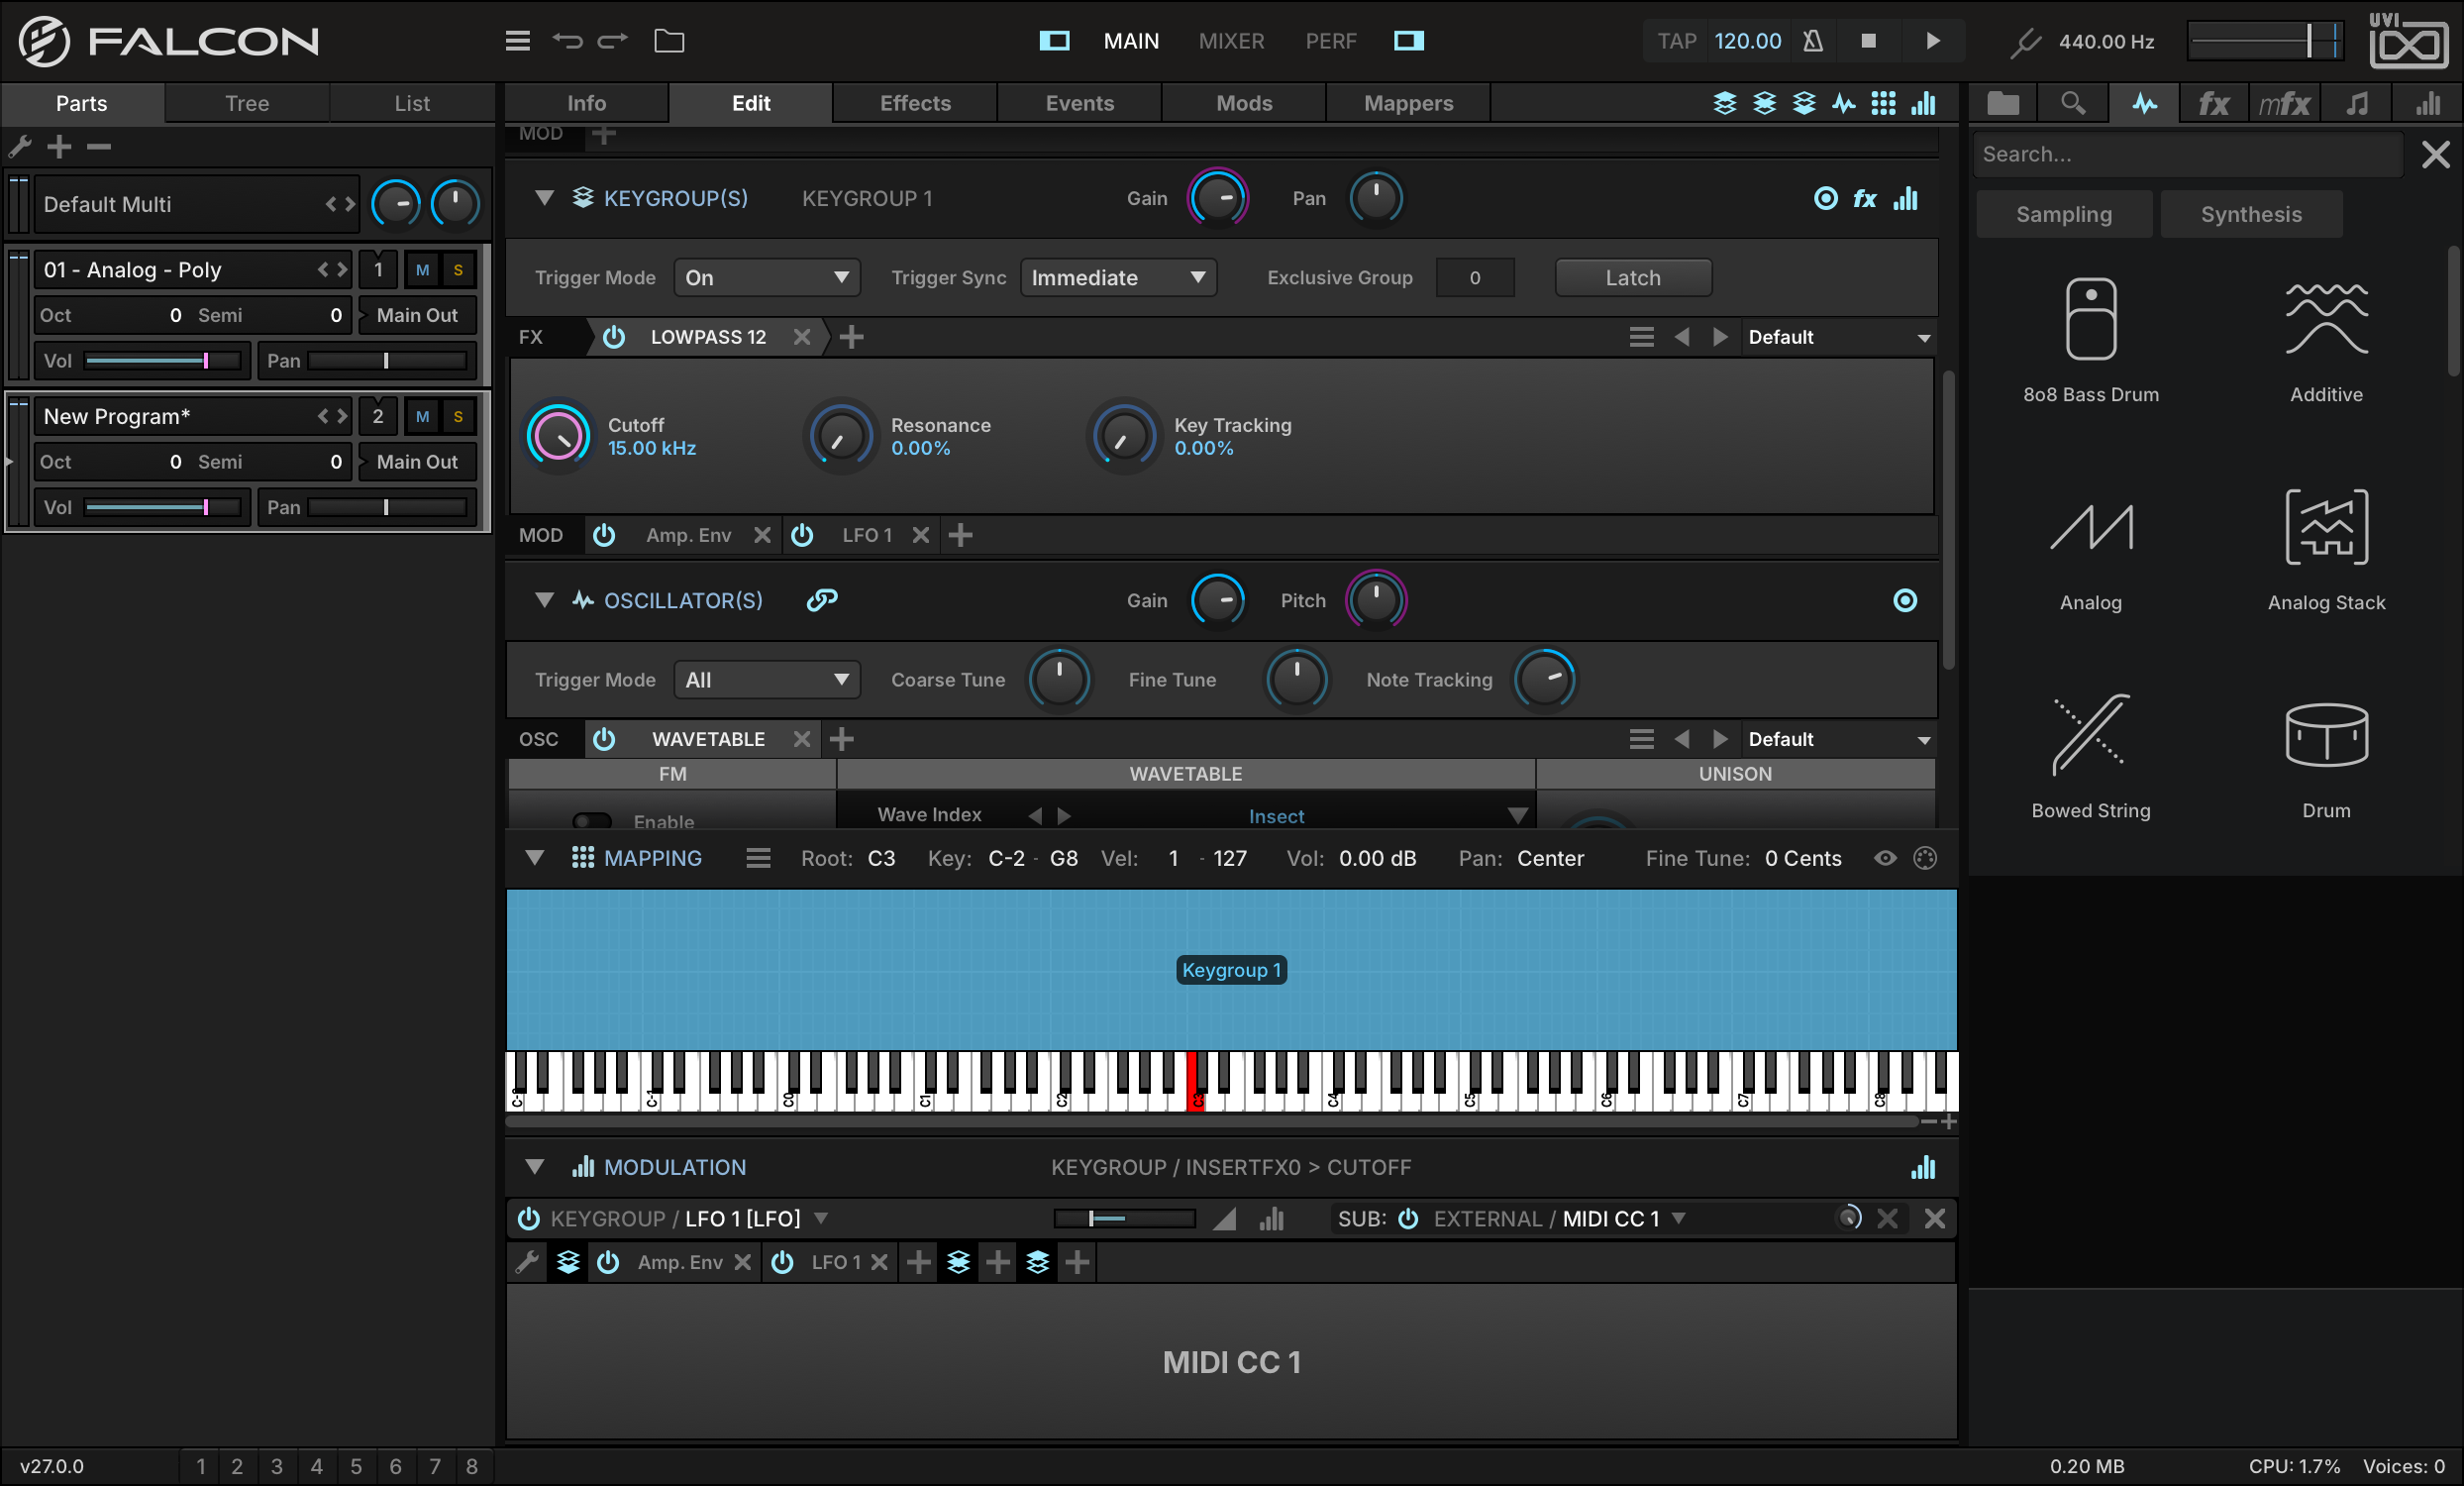This screenshot has width=2464, height=1486.
Task: Click the tuning fork icon
Action: [2025, 42]
